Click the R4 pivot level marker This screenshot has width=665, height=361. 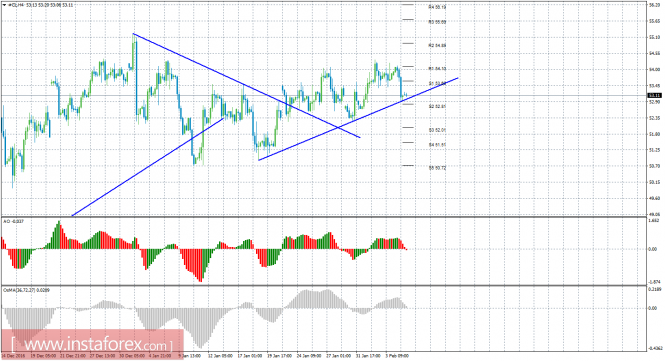408,4
